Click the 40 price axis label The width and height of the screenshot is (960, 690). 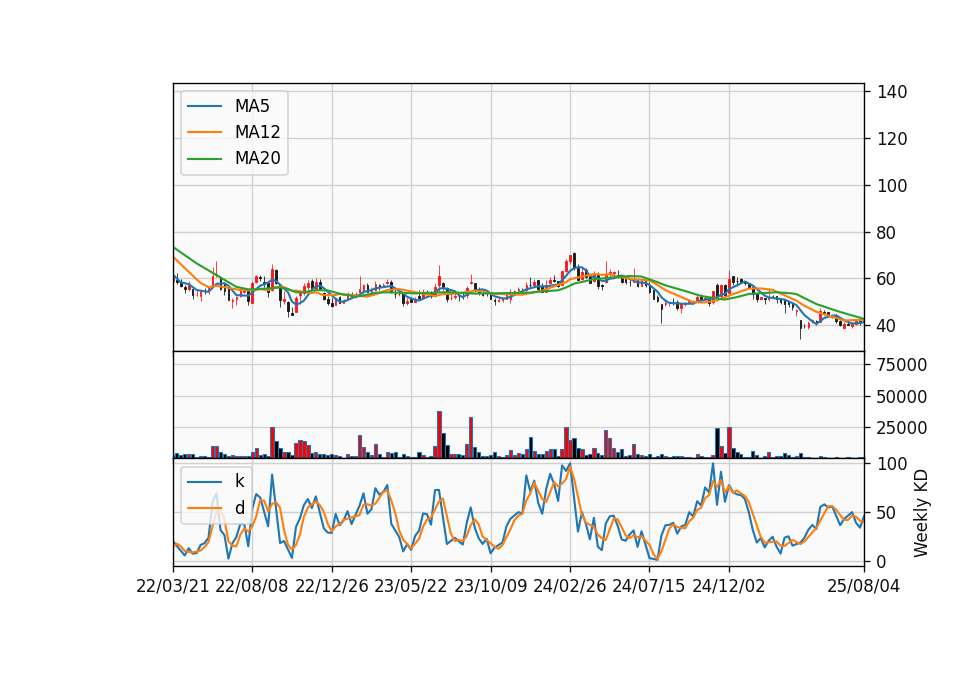click(x=886, y=326)
